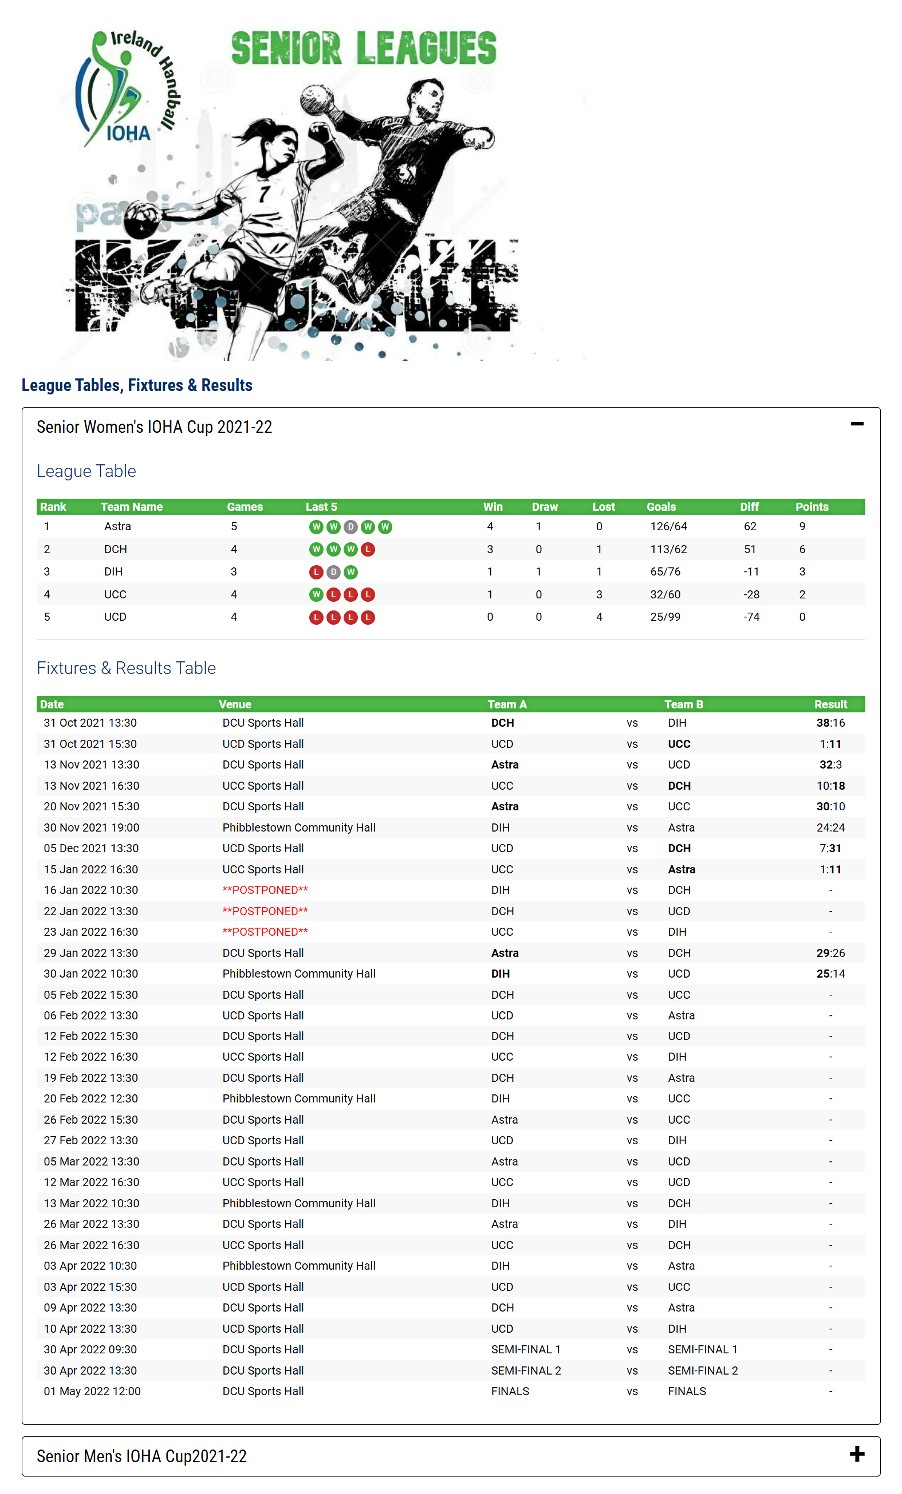Click the 22 Jan 2022 postponed venue text
Viewport: 902px width, 1494px height.
(265, 911)
